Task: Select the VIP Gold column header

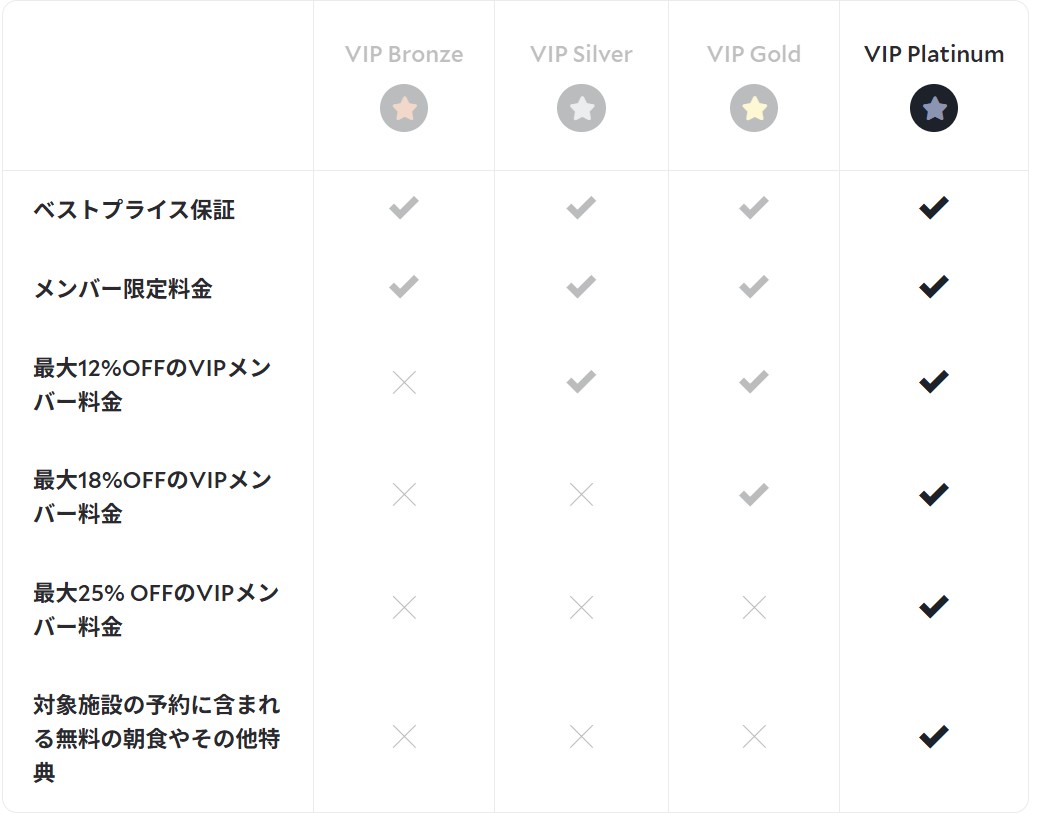Action: click(x=754, y=54)
